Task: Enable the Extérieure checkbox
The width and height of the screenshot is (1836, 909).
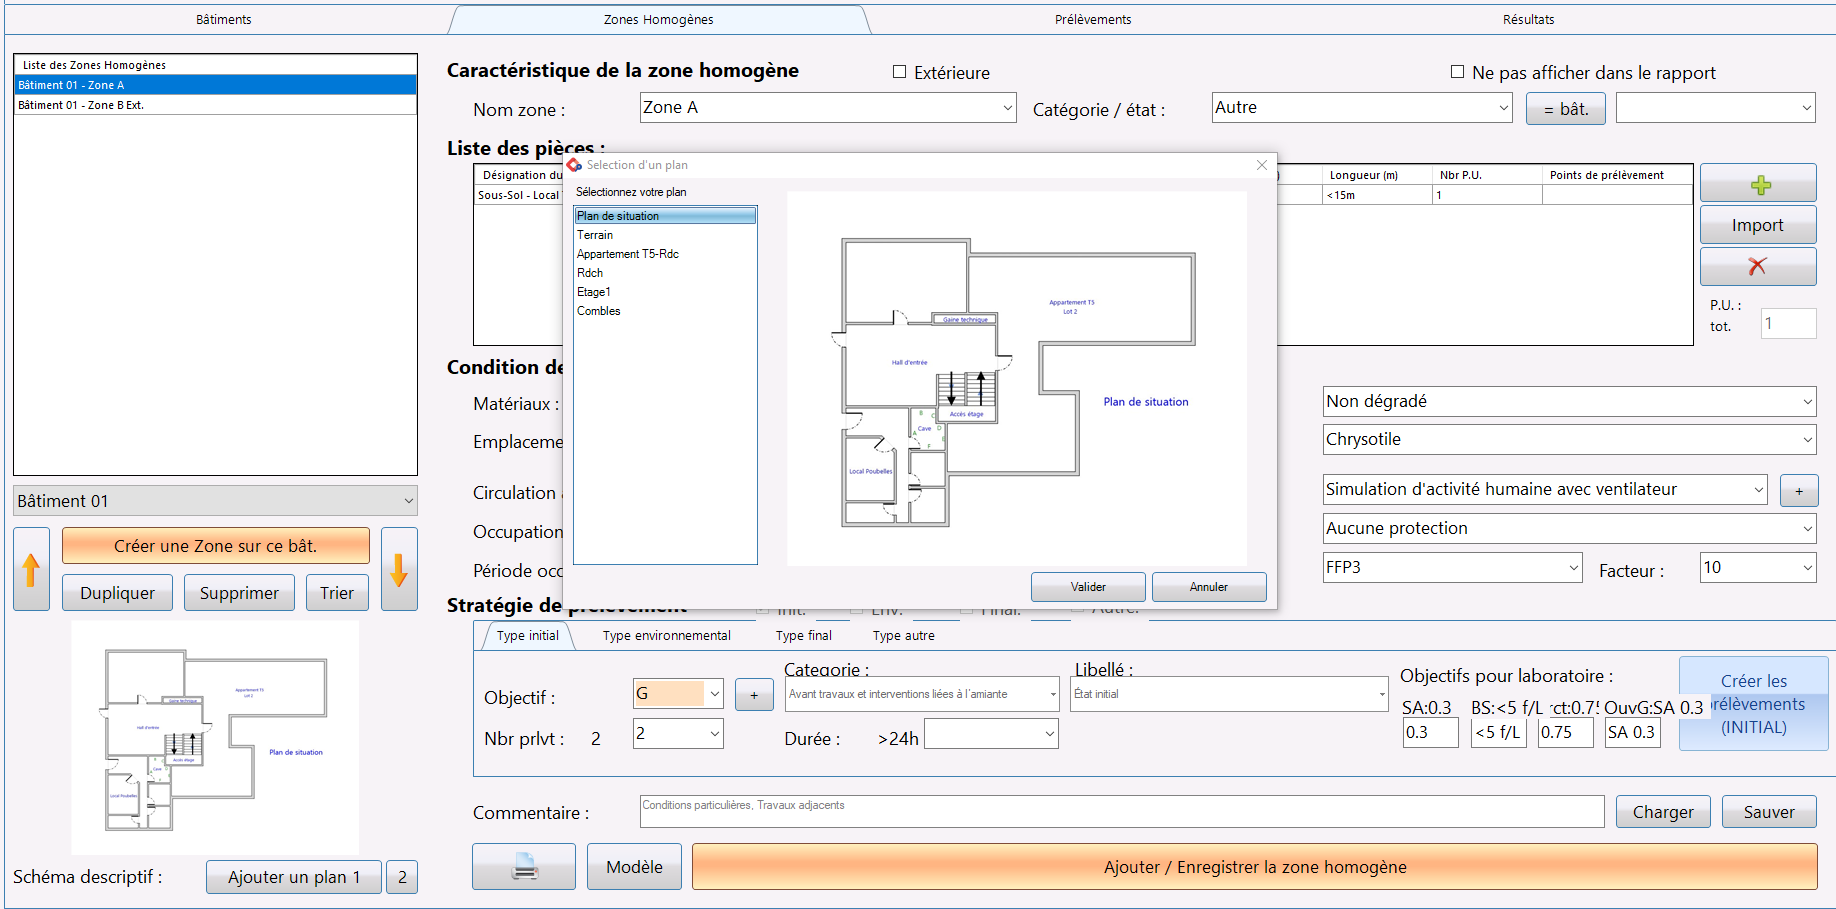Action: coord(899,72)
